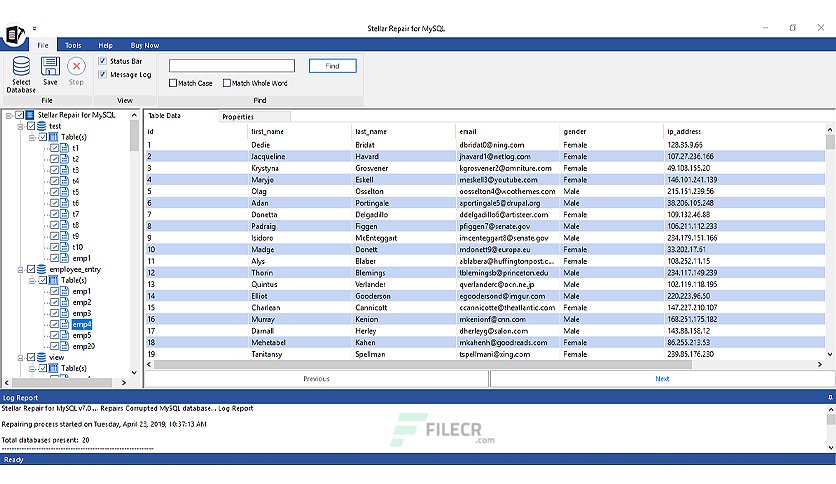Click the table icon for t7

pos(65,214)
